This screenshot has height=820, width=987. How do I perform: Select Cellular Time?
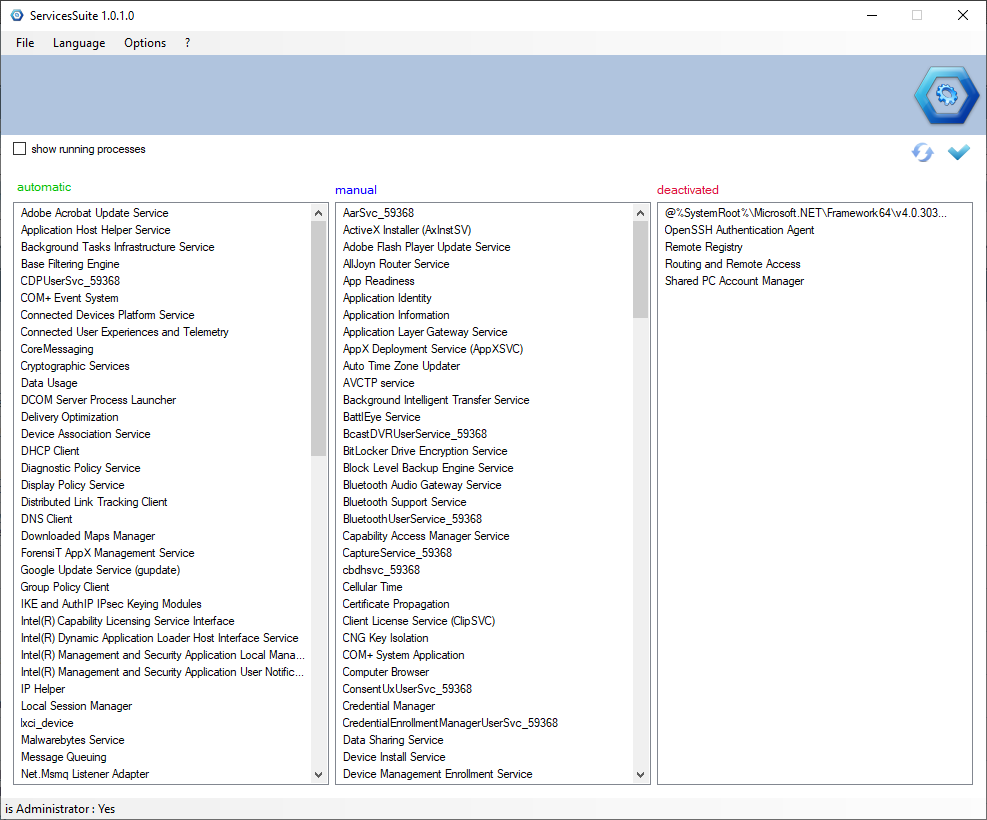372,587
